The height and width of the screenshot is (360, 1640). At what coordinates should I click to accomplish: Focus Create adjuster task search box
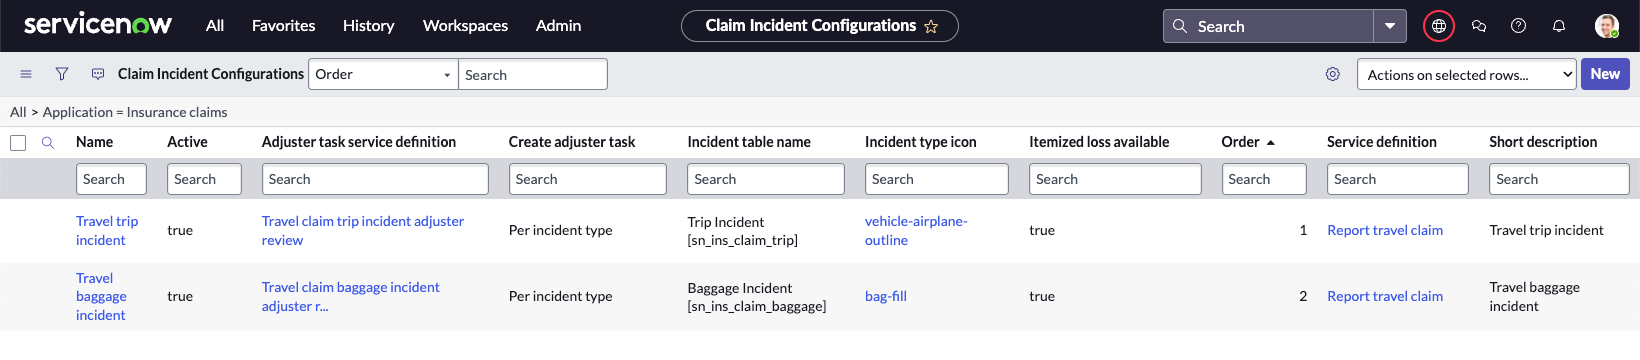coord(588,179)
